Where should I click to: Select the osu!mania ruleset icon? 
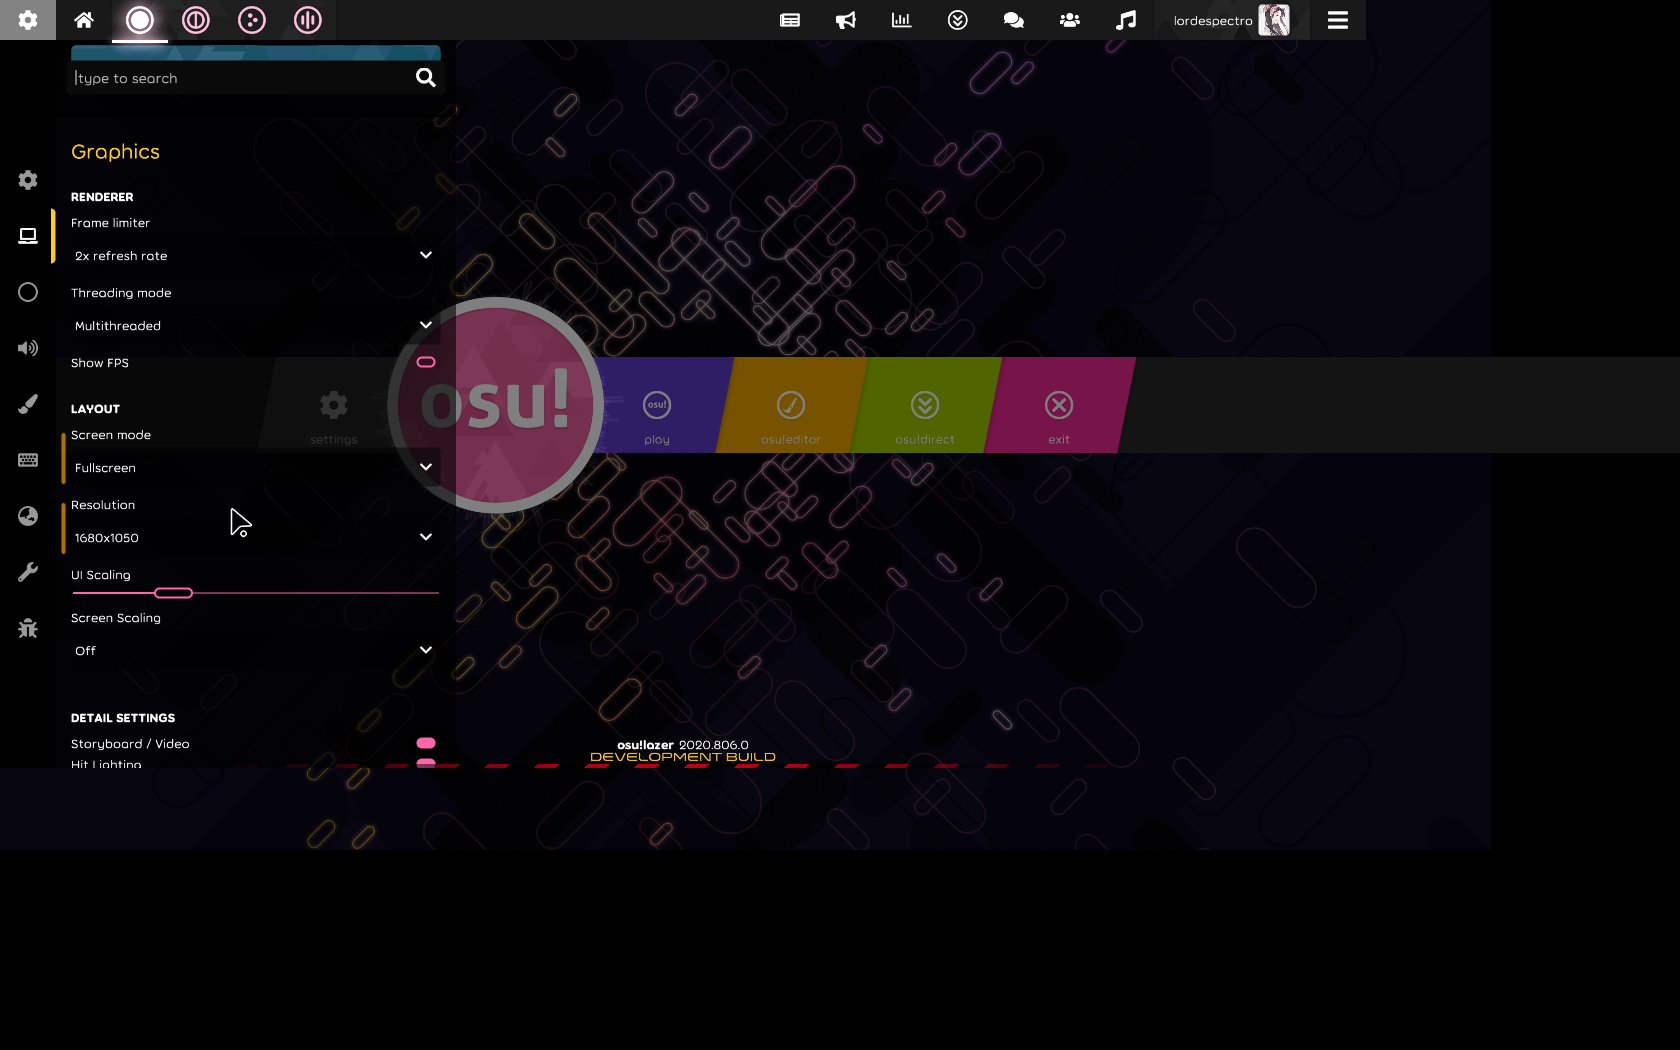308,20
